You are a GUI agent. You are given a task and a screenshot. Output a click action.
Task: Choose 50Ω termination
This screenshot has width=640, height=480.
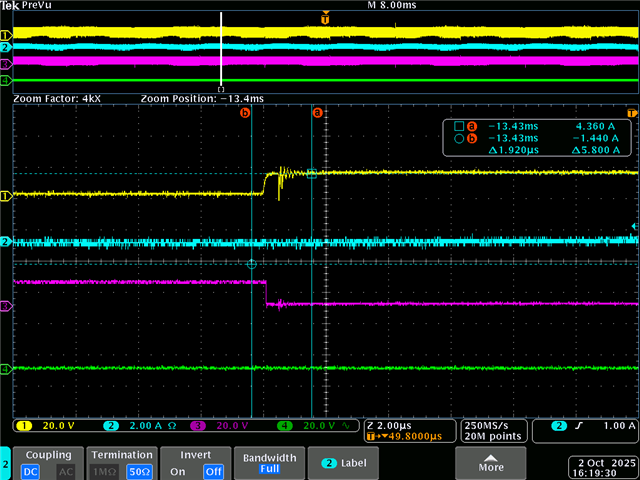coord(139,472)
